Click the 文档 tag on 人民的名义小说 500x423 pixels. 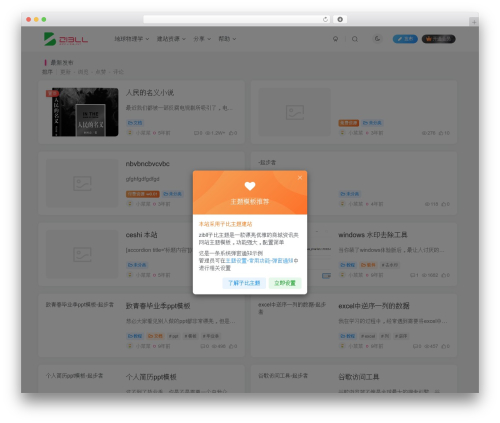pos(135,123)
